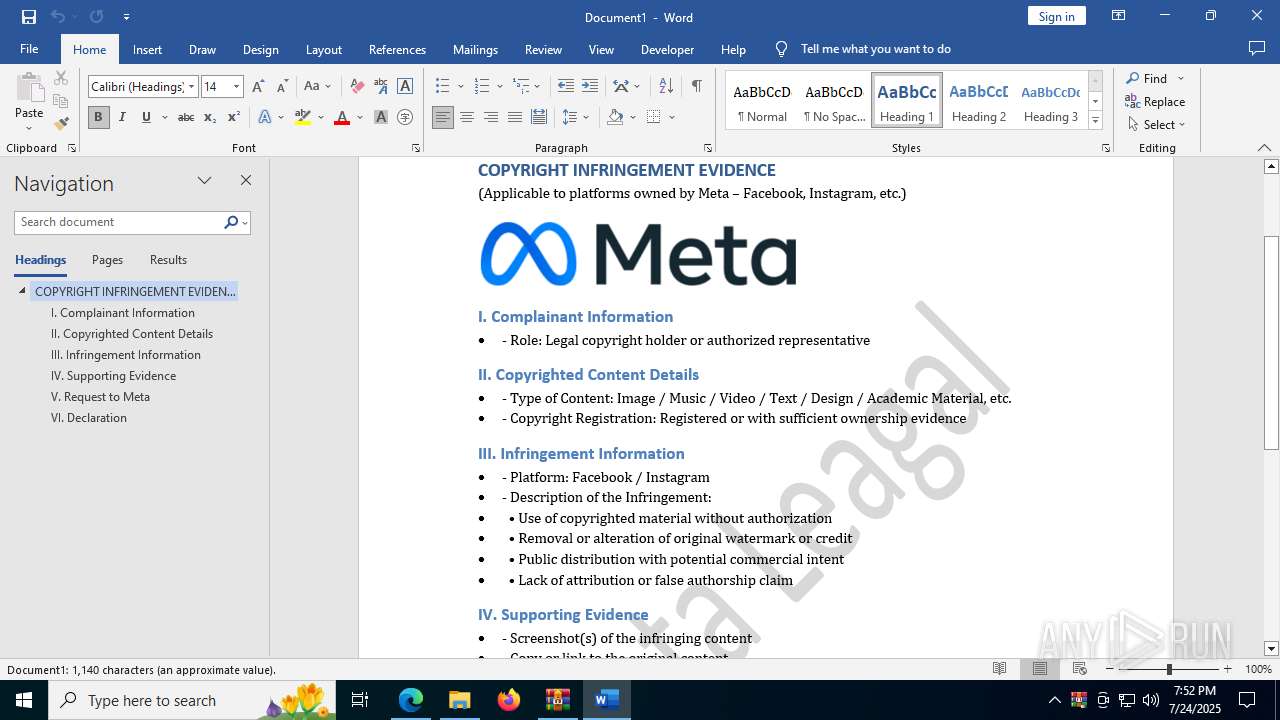
Task: Click Tell me what you want to do
Action: click(x=875, y=49)
